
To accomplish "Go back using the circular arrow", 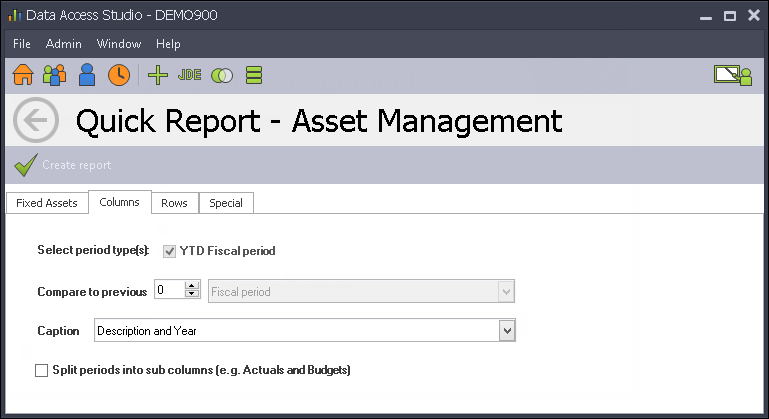I will (36, 120).
